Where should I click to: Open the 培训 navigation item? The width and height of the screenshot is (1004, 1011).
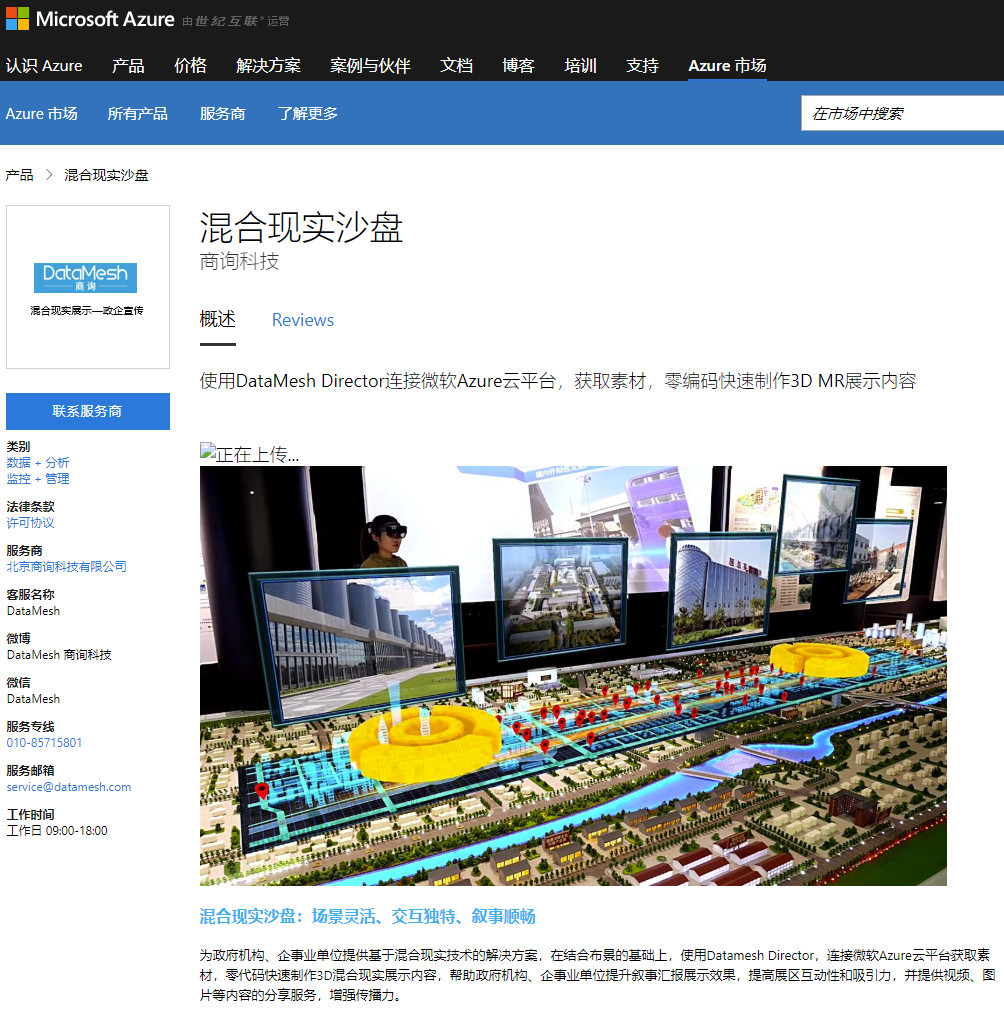[x=580, y=66]
